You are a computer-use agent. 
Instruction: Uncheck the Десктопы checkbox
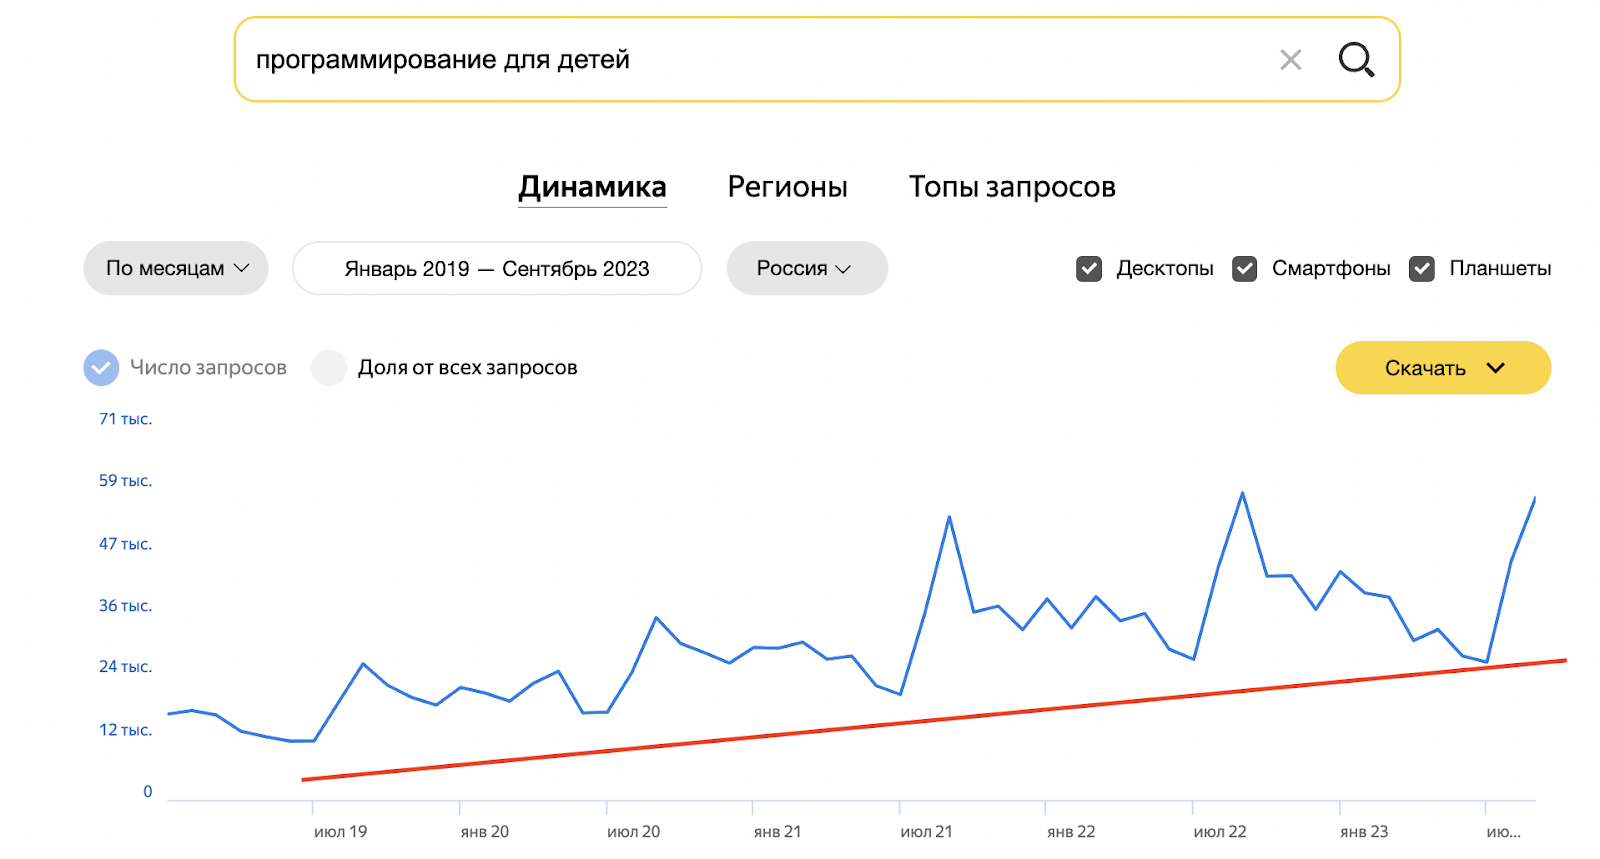pos(1089,269)
